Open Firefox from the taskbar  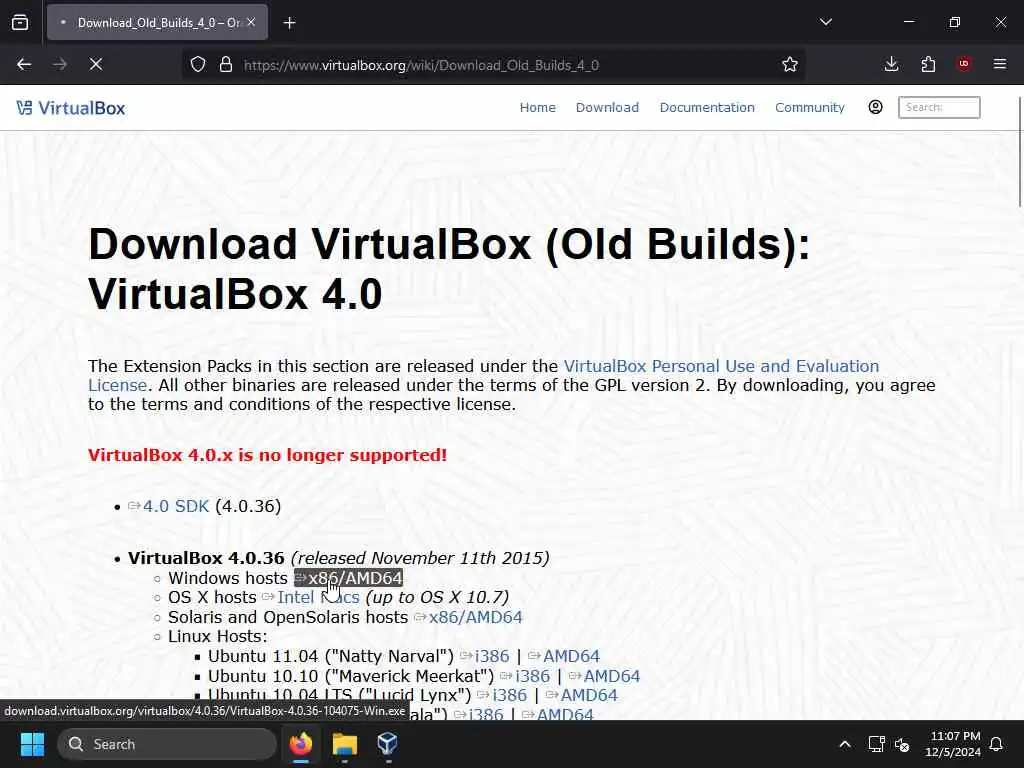tap(301, 744)
